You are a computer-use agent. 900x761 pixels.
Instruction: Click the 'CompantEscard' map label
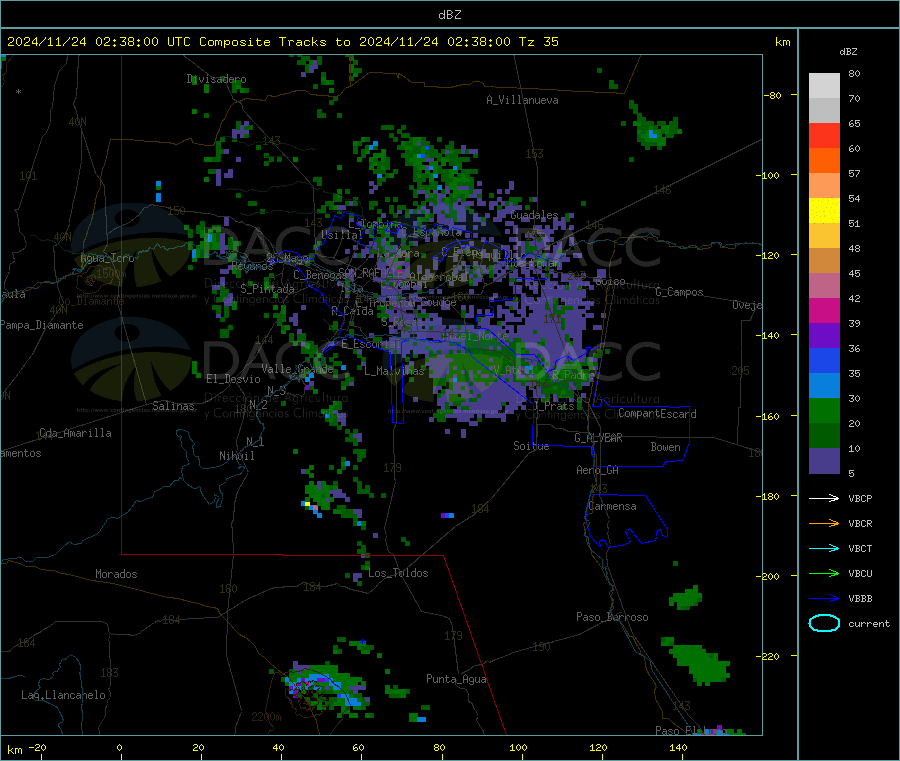657,414
